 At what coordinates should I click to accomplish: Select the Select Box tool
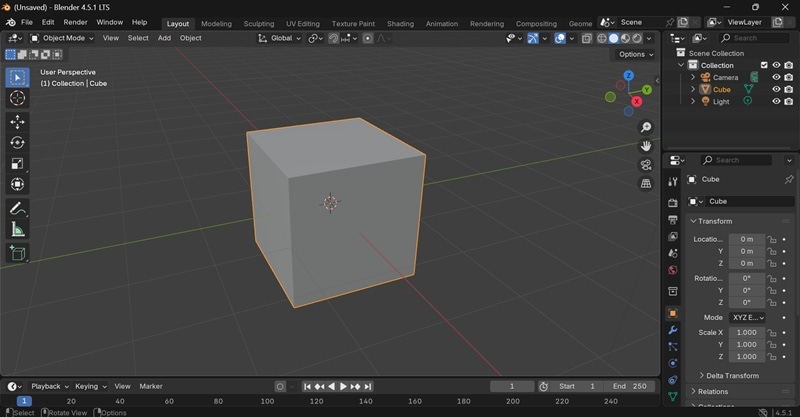click(x=17, y=78)
